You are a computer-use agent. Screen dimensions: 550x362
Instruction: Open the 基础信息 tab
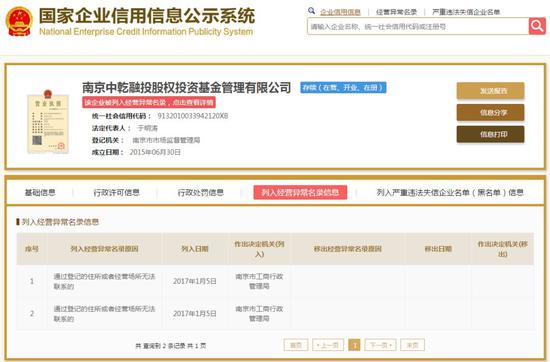pyautogui.click(x=40, y=193)
